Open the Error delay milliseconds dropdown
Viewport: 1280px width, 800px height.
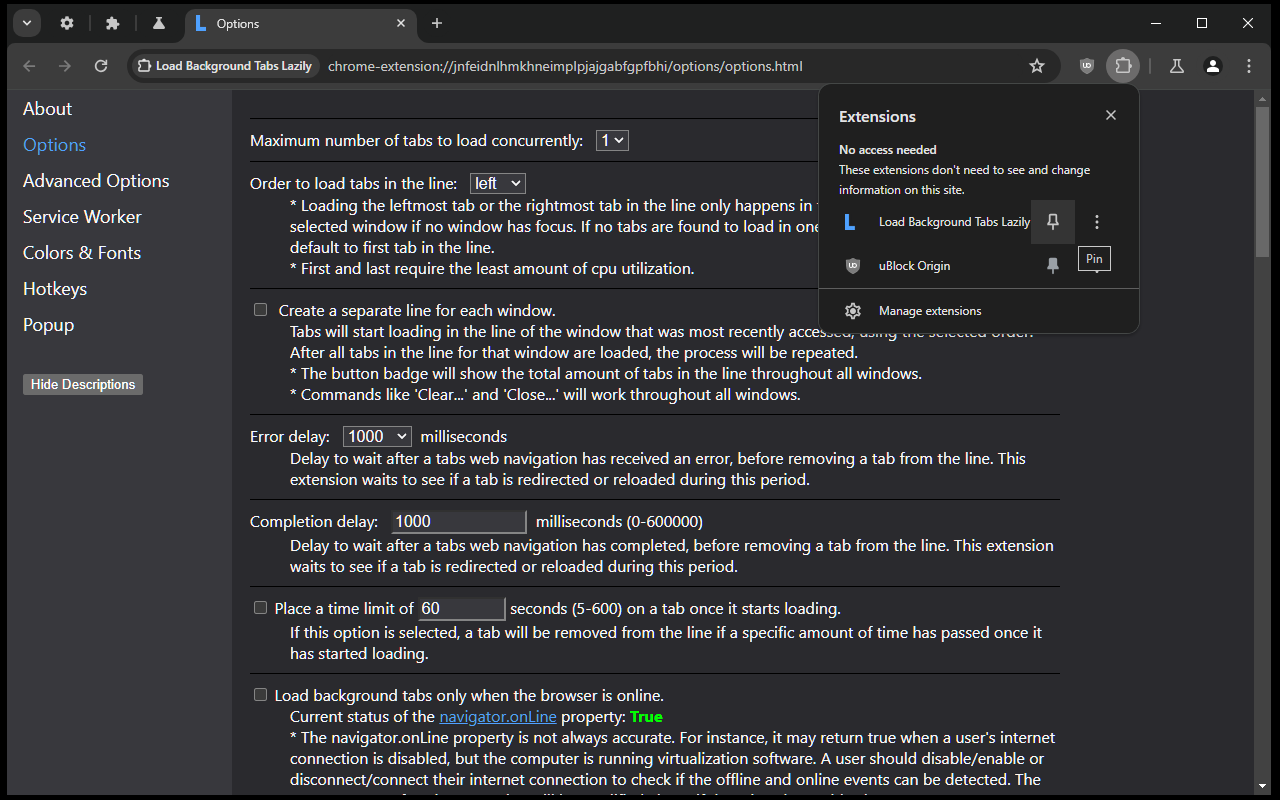pyautogui.click(x=377, y=436)
